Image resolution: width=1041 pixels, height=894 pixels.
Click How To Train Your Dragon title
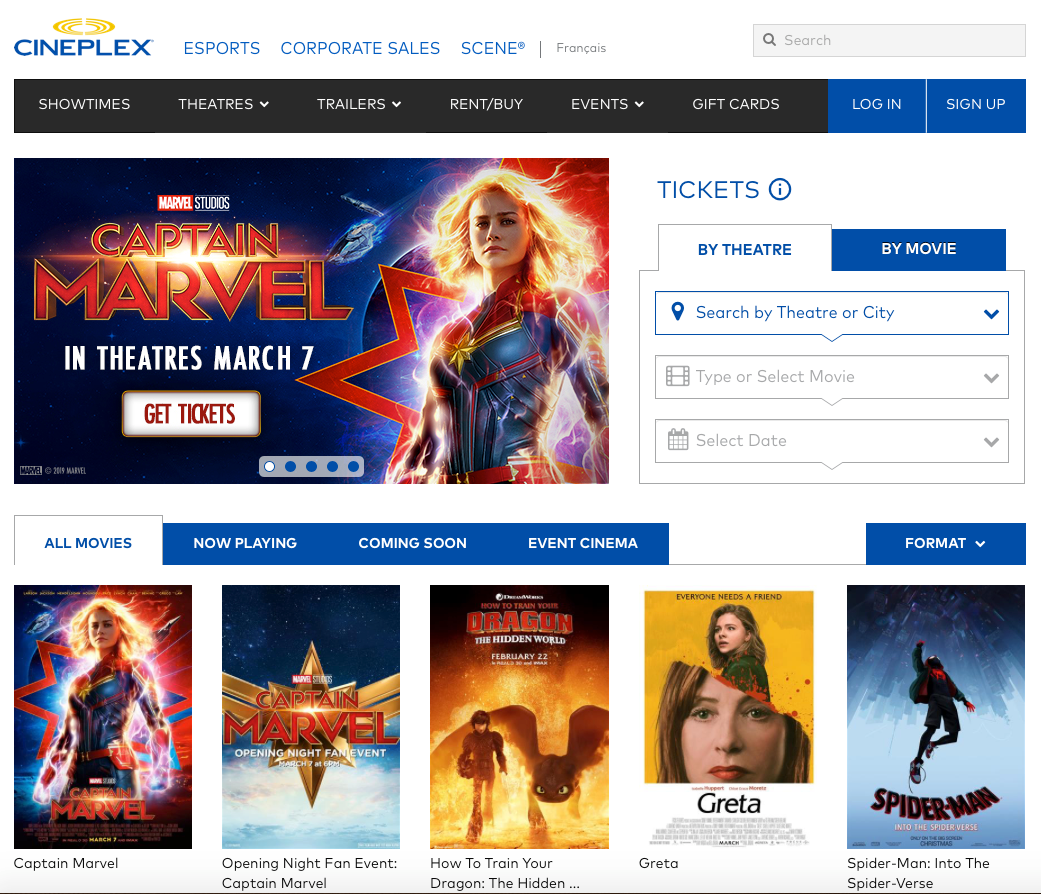505,873
